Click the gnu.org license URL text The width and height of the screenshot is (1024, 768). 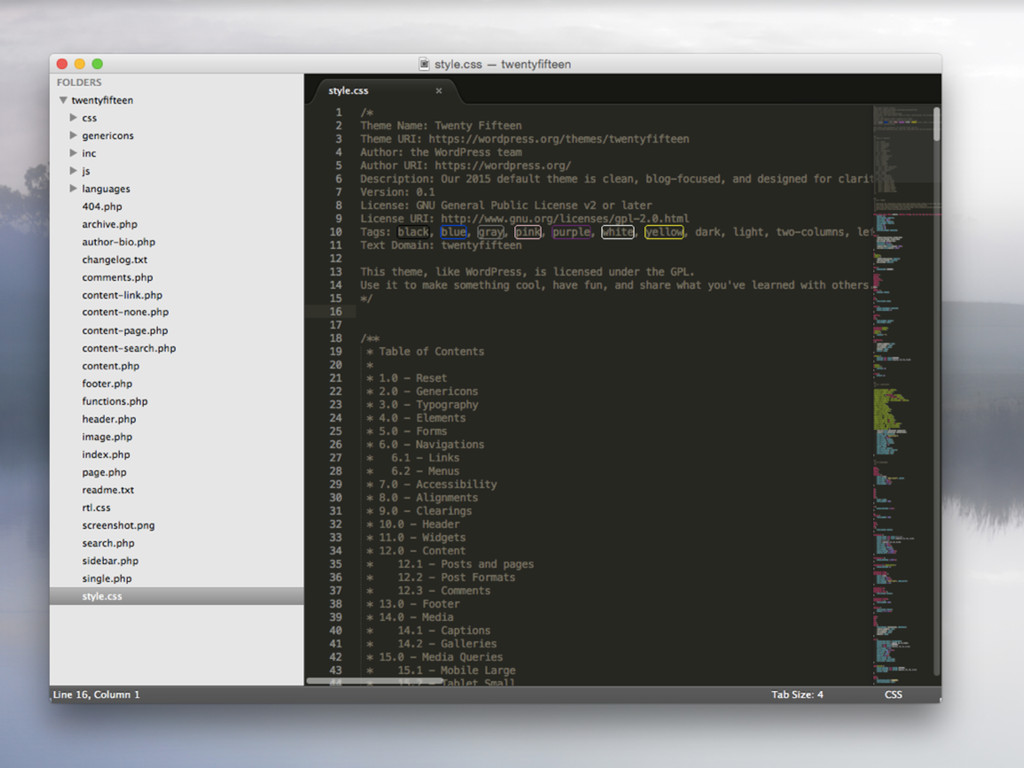(565, 219)
